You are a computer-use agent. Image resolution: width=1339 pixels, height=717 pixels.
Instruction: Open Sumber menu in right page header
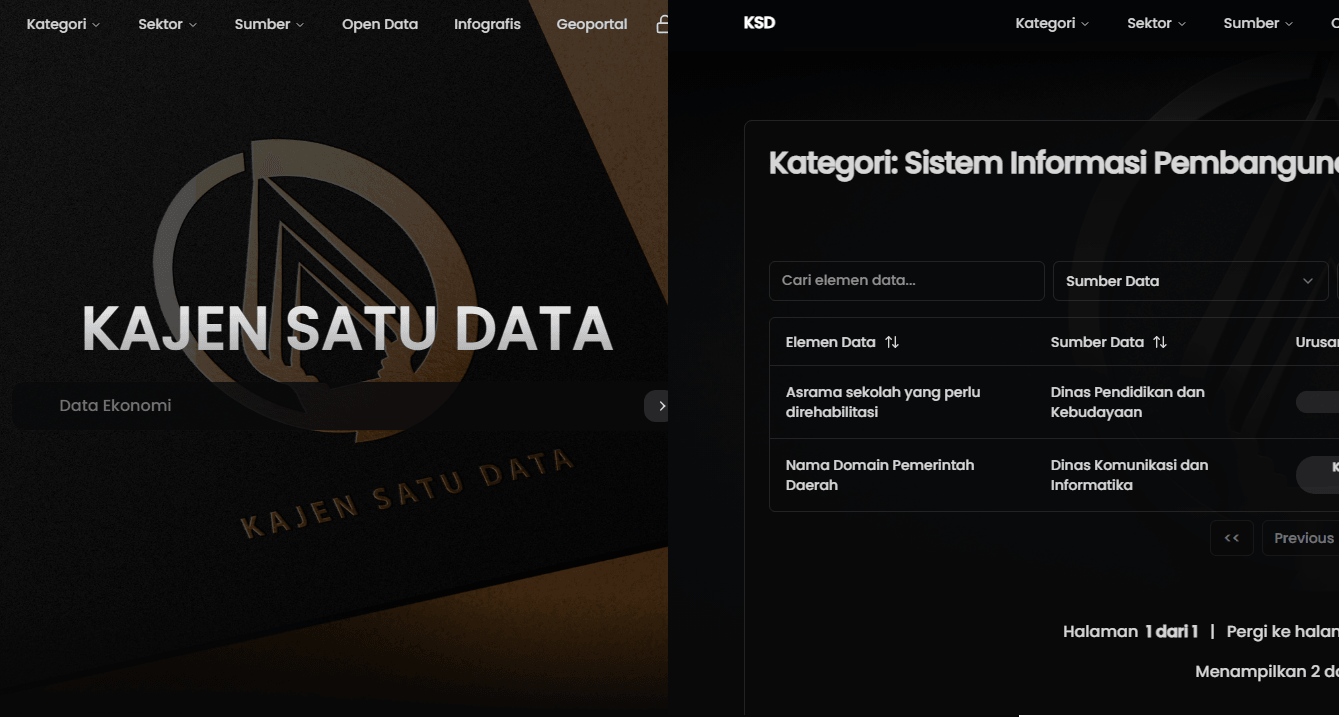click(1258, 23)
